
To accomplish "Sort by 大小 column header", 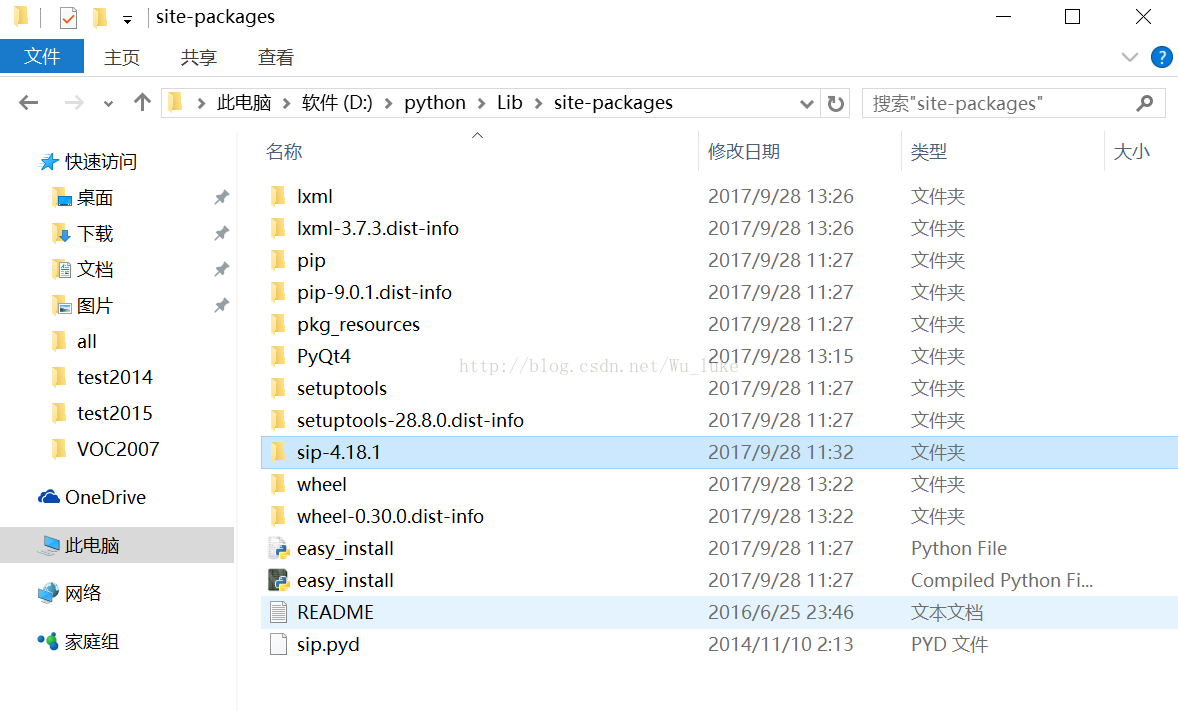I will [x=1131, y=152].
